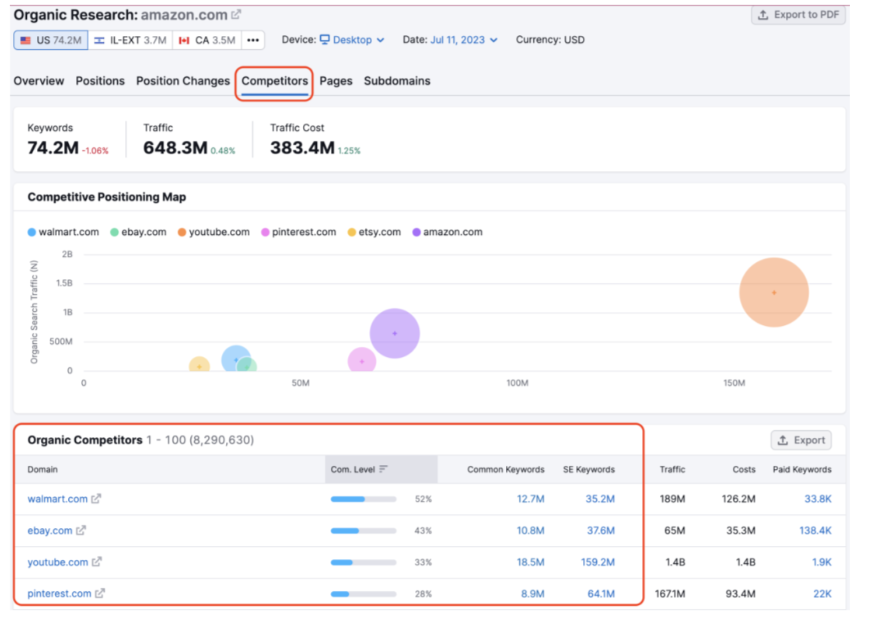The width and height of the screenshot is (871, 620).
Task: Click walmart.com common keywords 12.7M
Action: coord(530,499)
